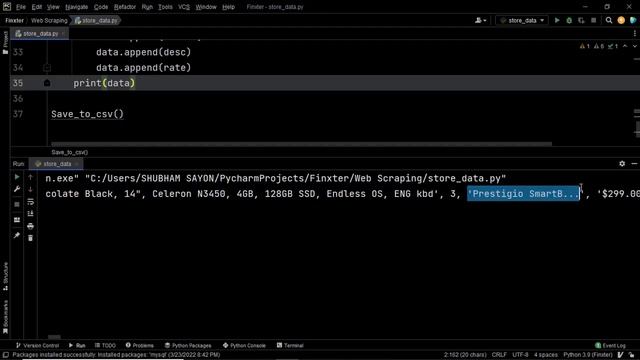Restore layout icon in the Run panel

coord(17,220)
